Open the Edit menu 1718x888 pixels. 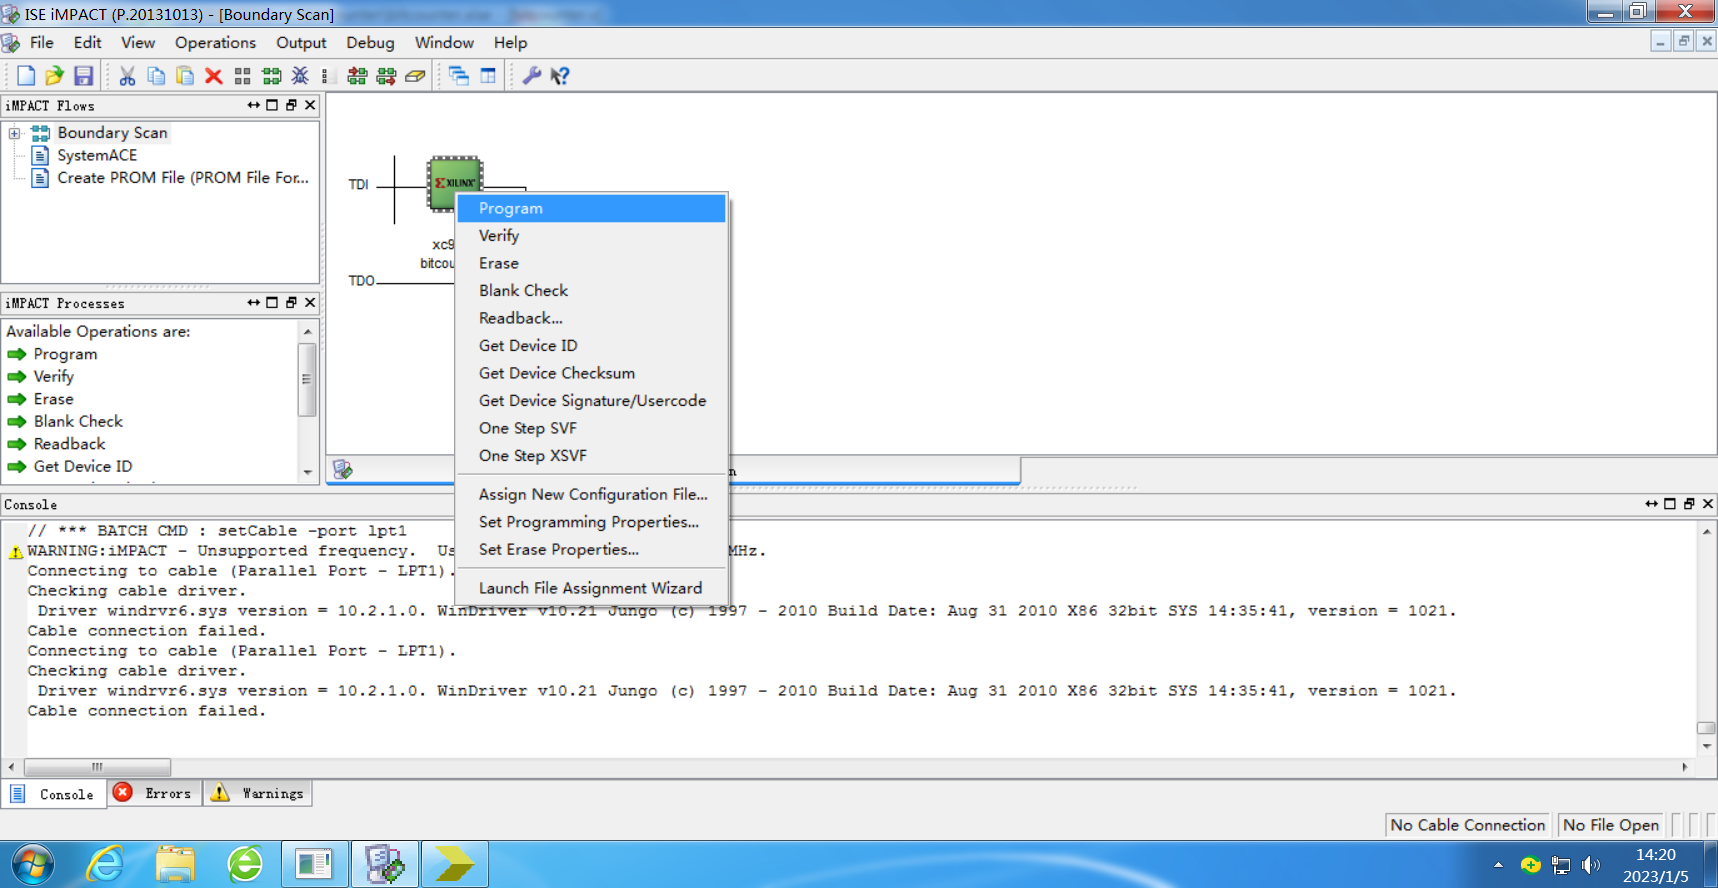[87, 43]
